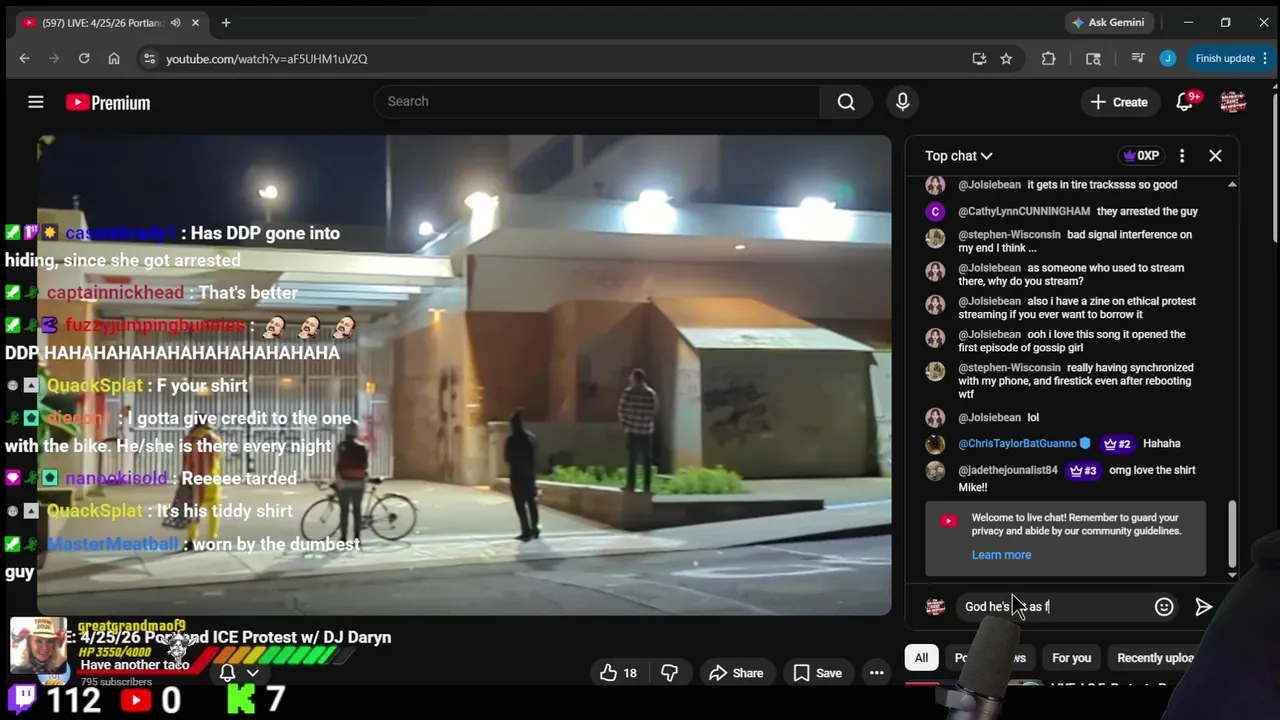Open the Extensions puzzle icon

click(1048, 59)
